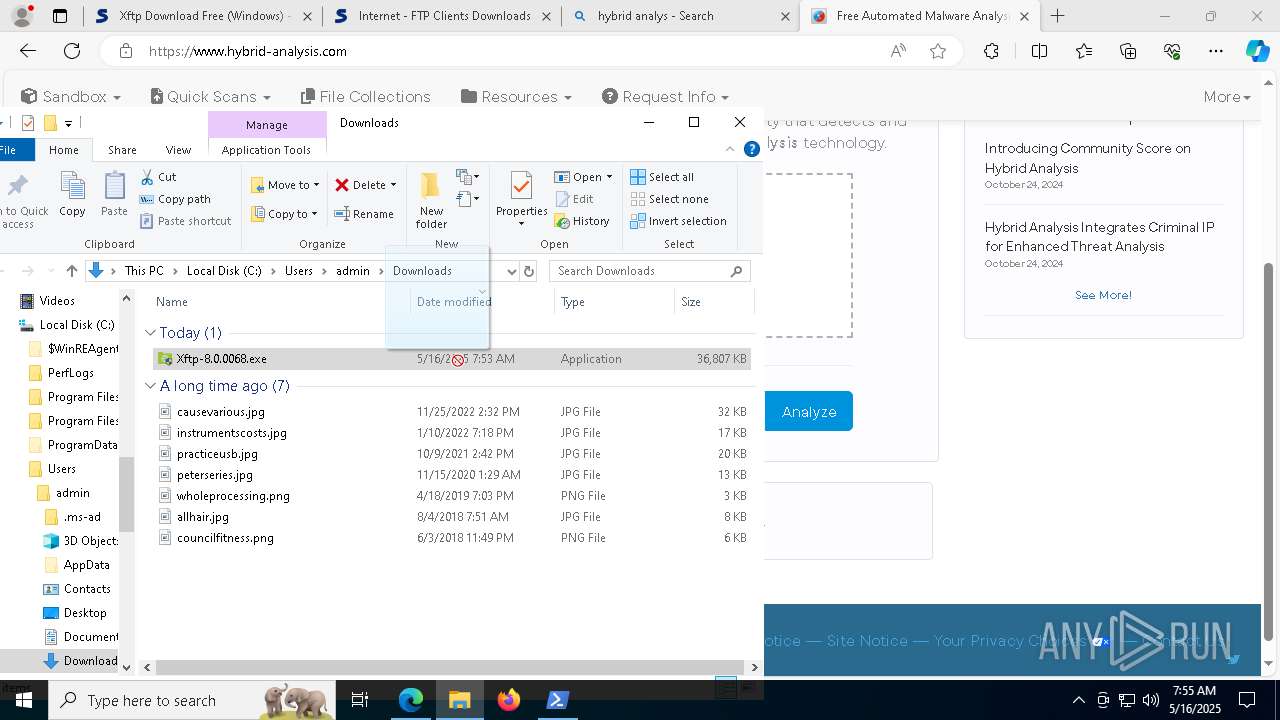Click Select all in ribbon
This screenshot has height=720, width=1280.
pyautogui.click(x=662, y=177)
